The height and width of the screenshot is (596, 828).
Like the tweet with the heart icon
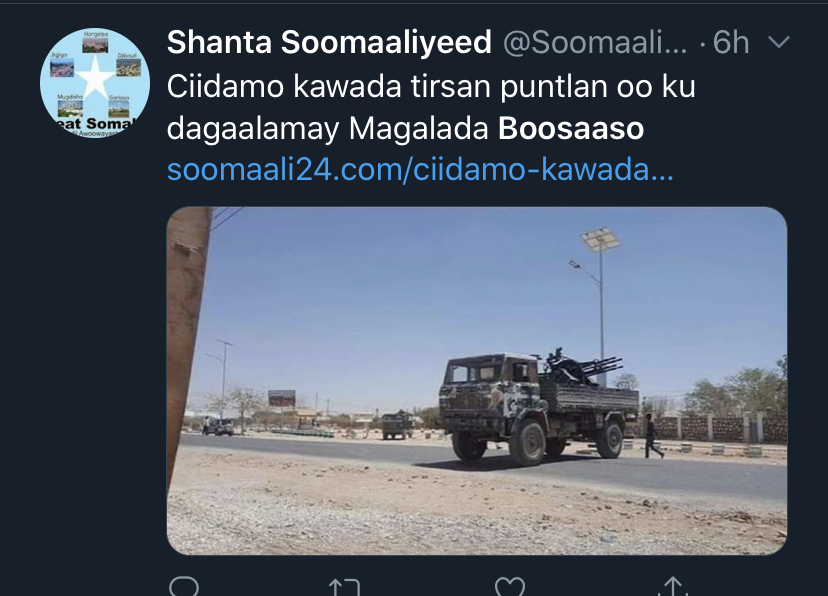pos(510,587)
